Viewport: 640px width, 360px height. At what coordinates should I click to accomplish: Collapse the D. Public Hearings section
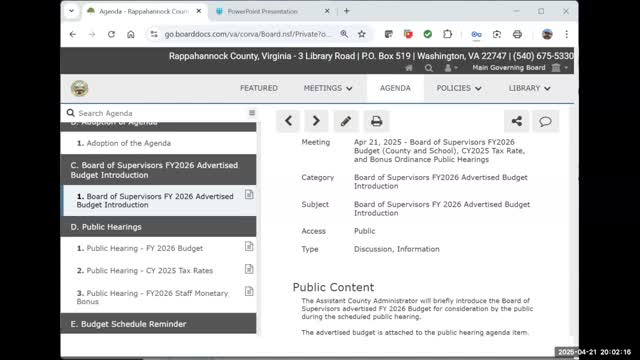[x=158, y=227]
